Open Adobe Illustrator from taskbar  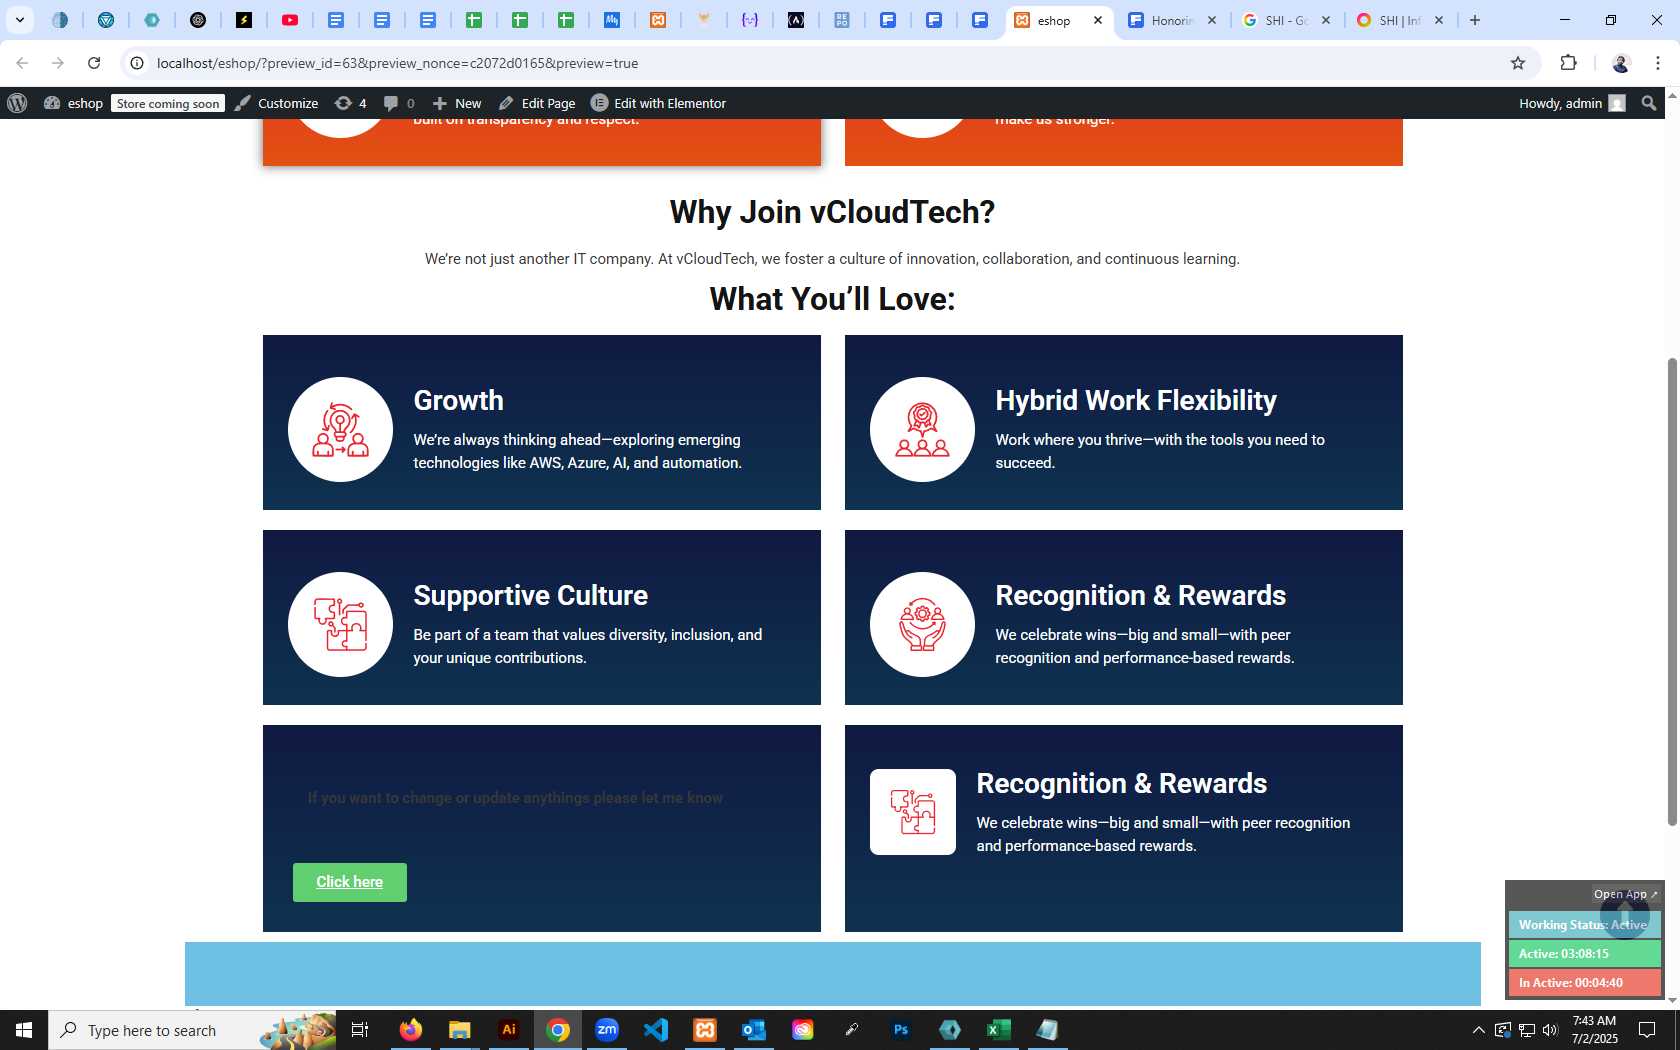(509, 1030)
